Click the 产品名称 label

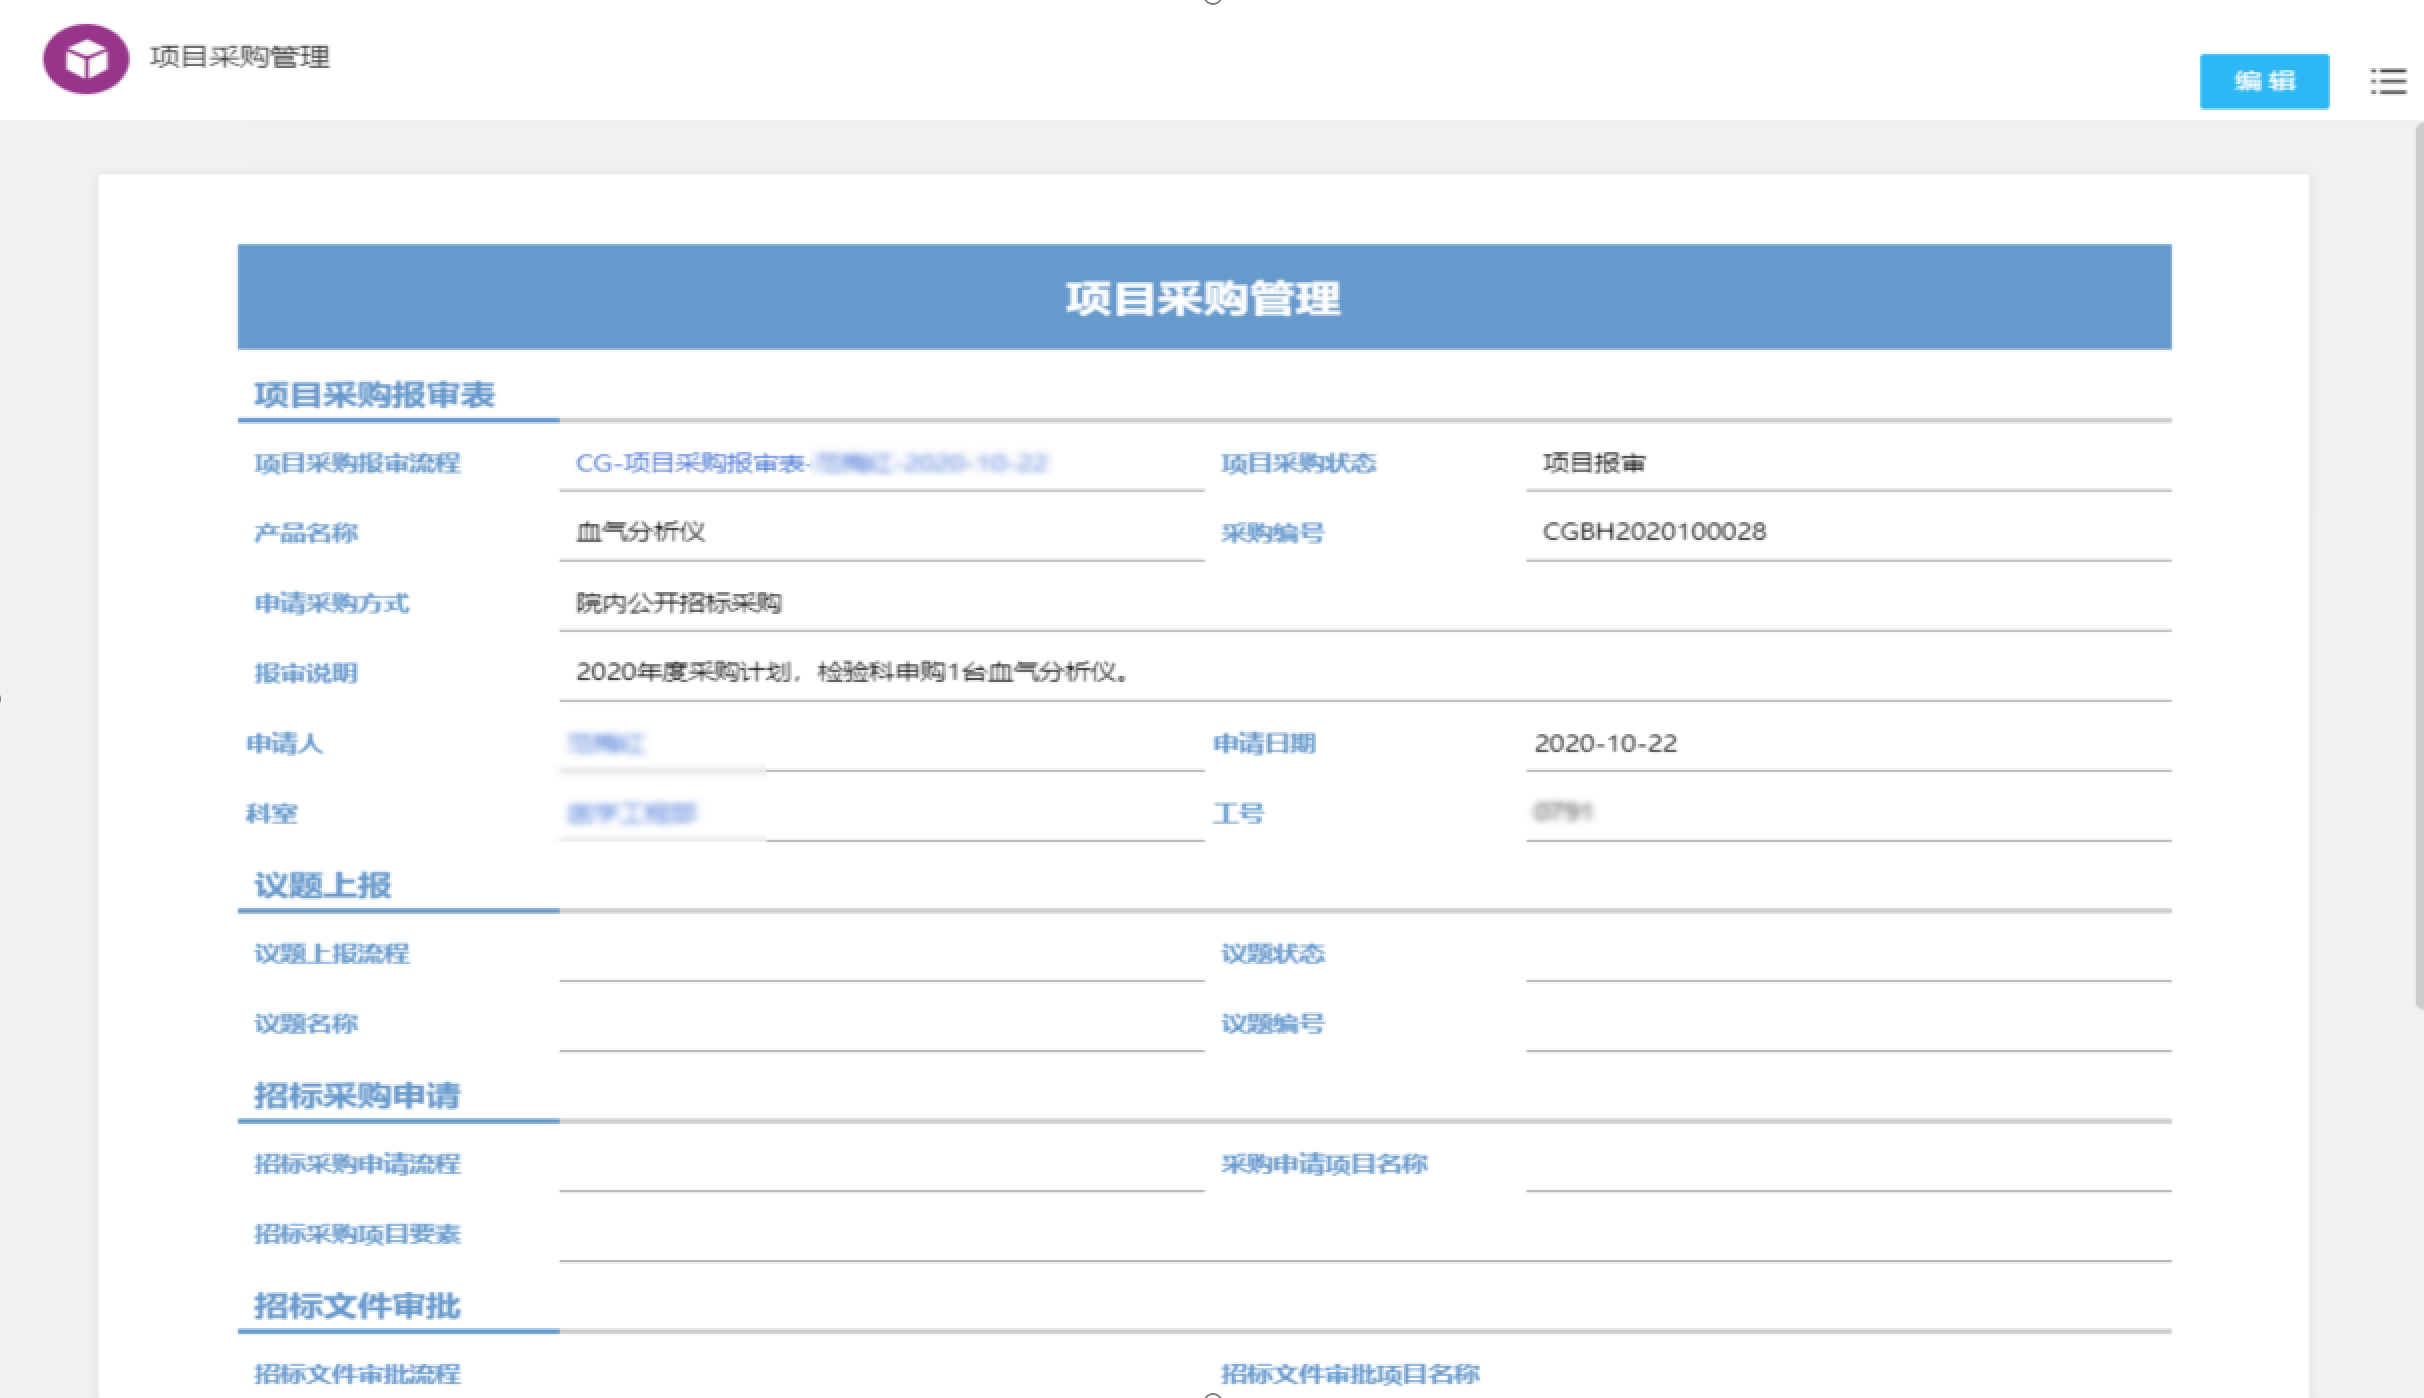pos(305,533)
